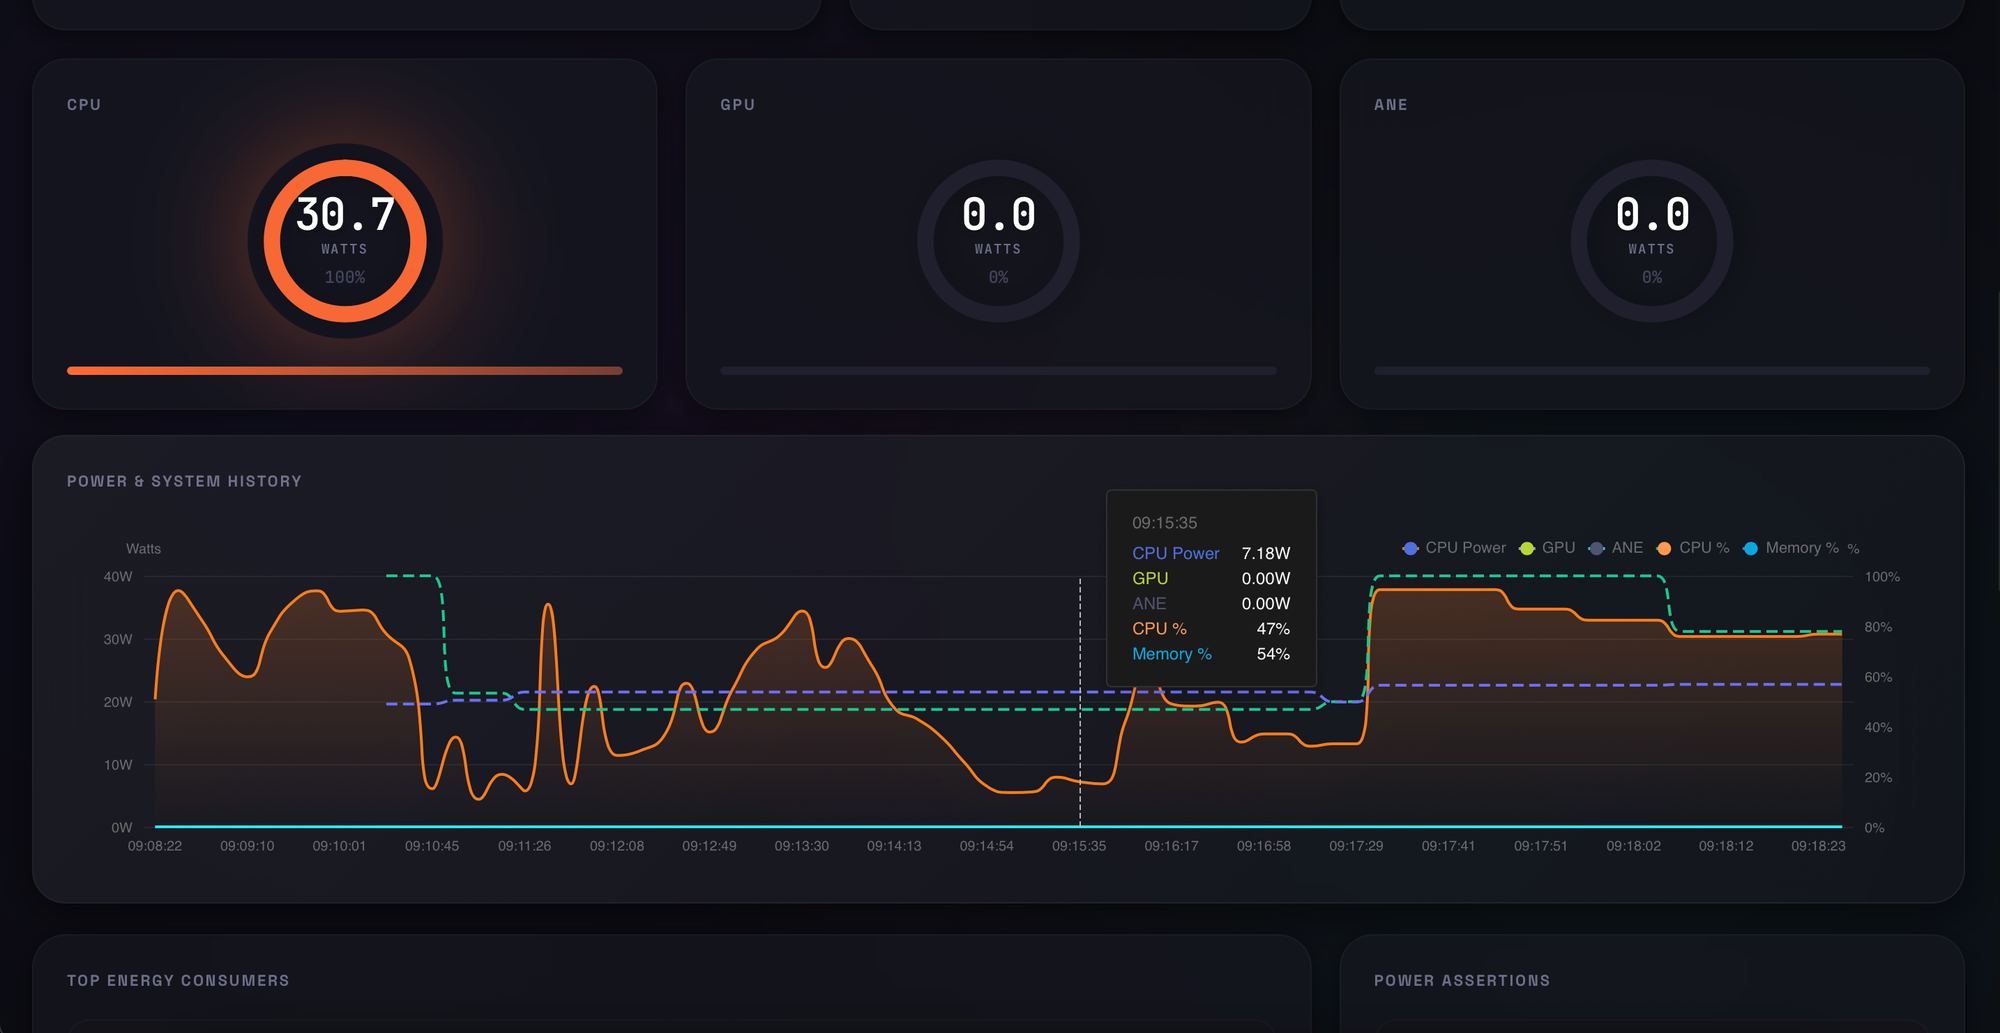Open the Power Assertions panel heading
The width and height of the screenshot is (2000, 1033).
tap(1462, 981)
